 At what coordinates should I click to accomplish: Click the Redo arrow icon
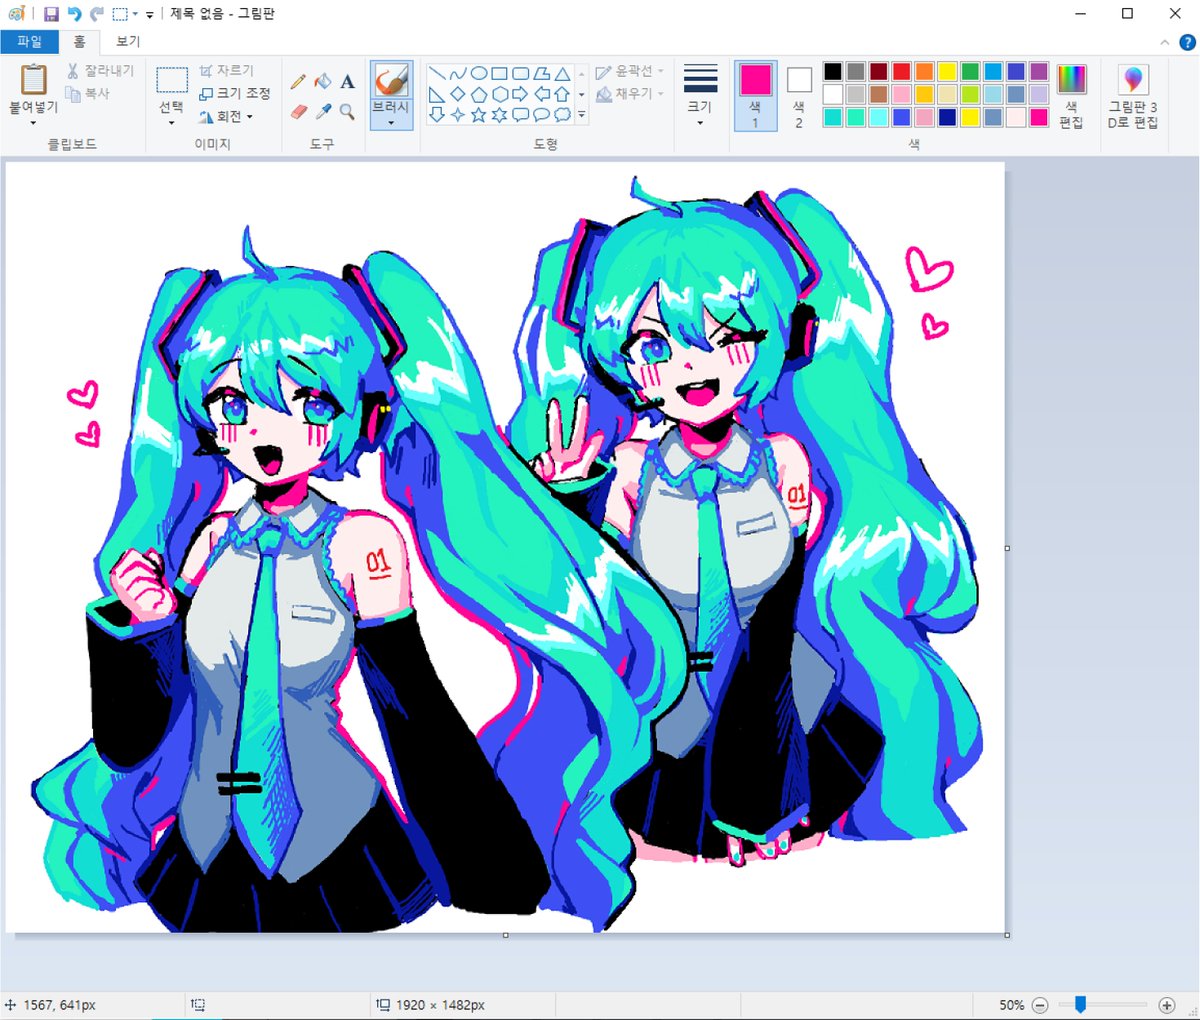pyautogui.click(x=97, y=14)
